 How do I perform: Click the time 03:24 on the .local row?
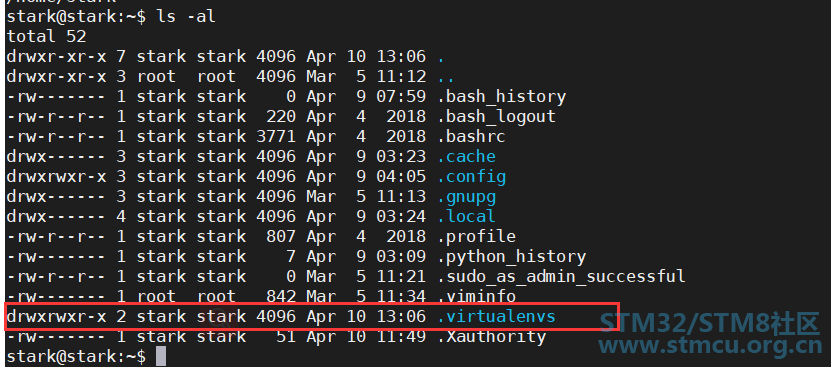(x=402, y=217)
